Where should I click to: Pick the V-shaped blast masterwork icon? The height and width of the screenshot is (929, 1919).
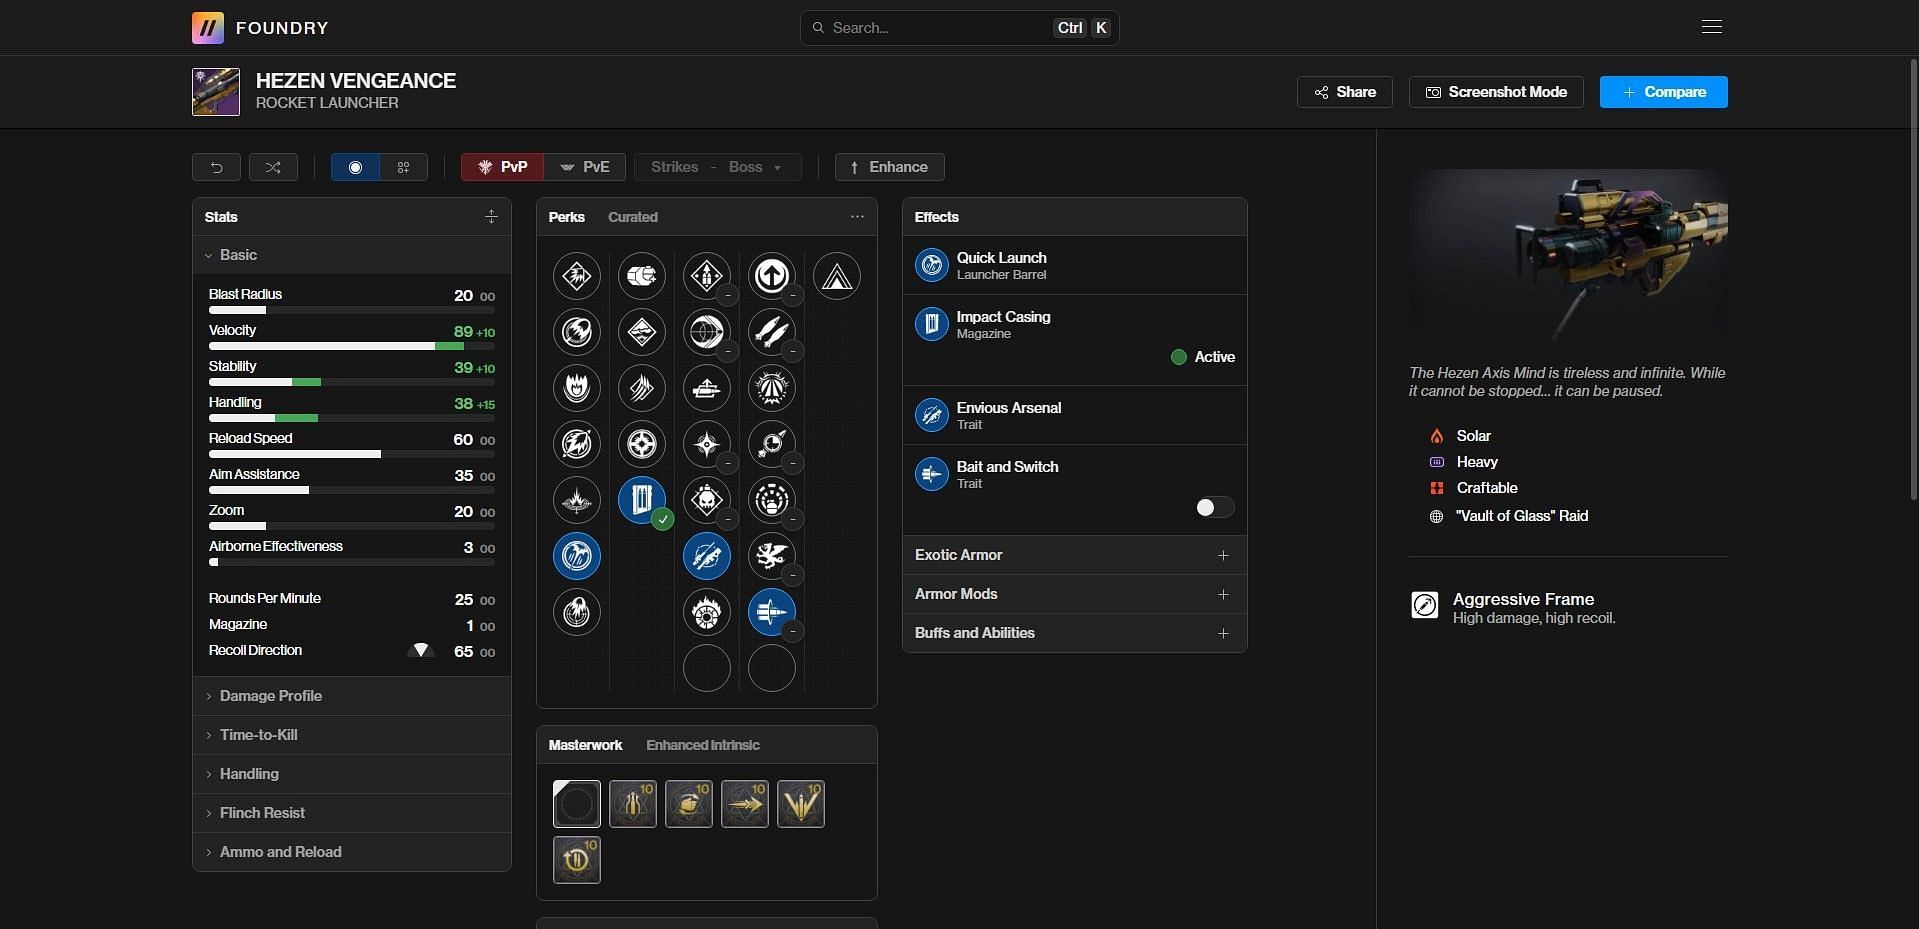point(801,804)
